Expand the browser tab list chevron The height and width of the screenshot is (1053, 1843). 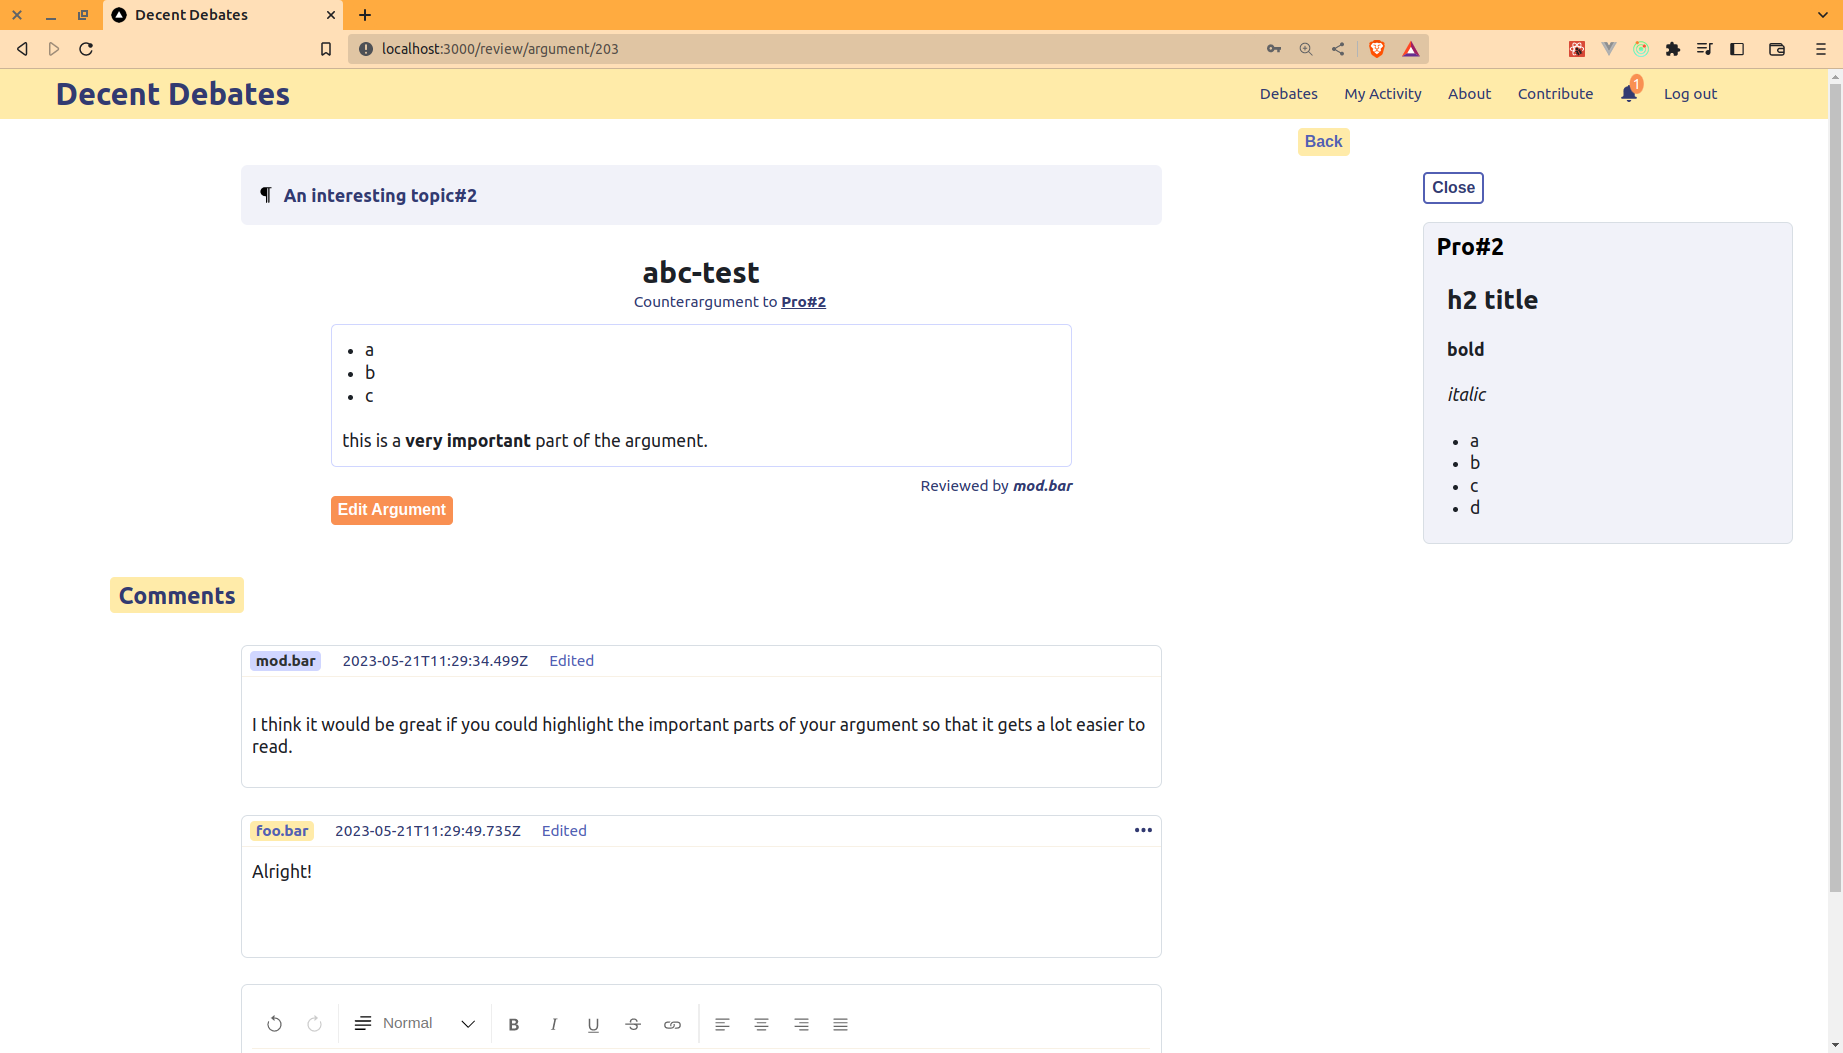point(1822,15)
